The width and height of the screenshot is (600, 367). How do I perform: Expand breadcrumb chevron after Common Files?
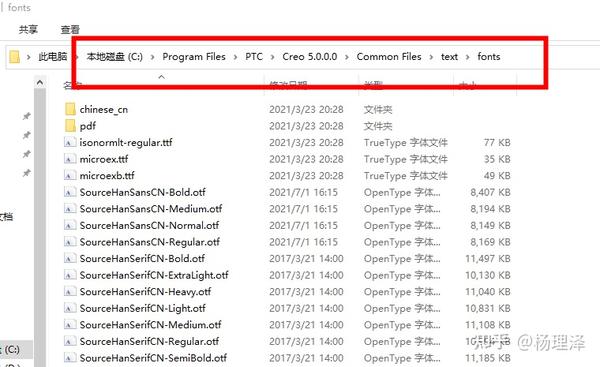point(431,57)
